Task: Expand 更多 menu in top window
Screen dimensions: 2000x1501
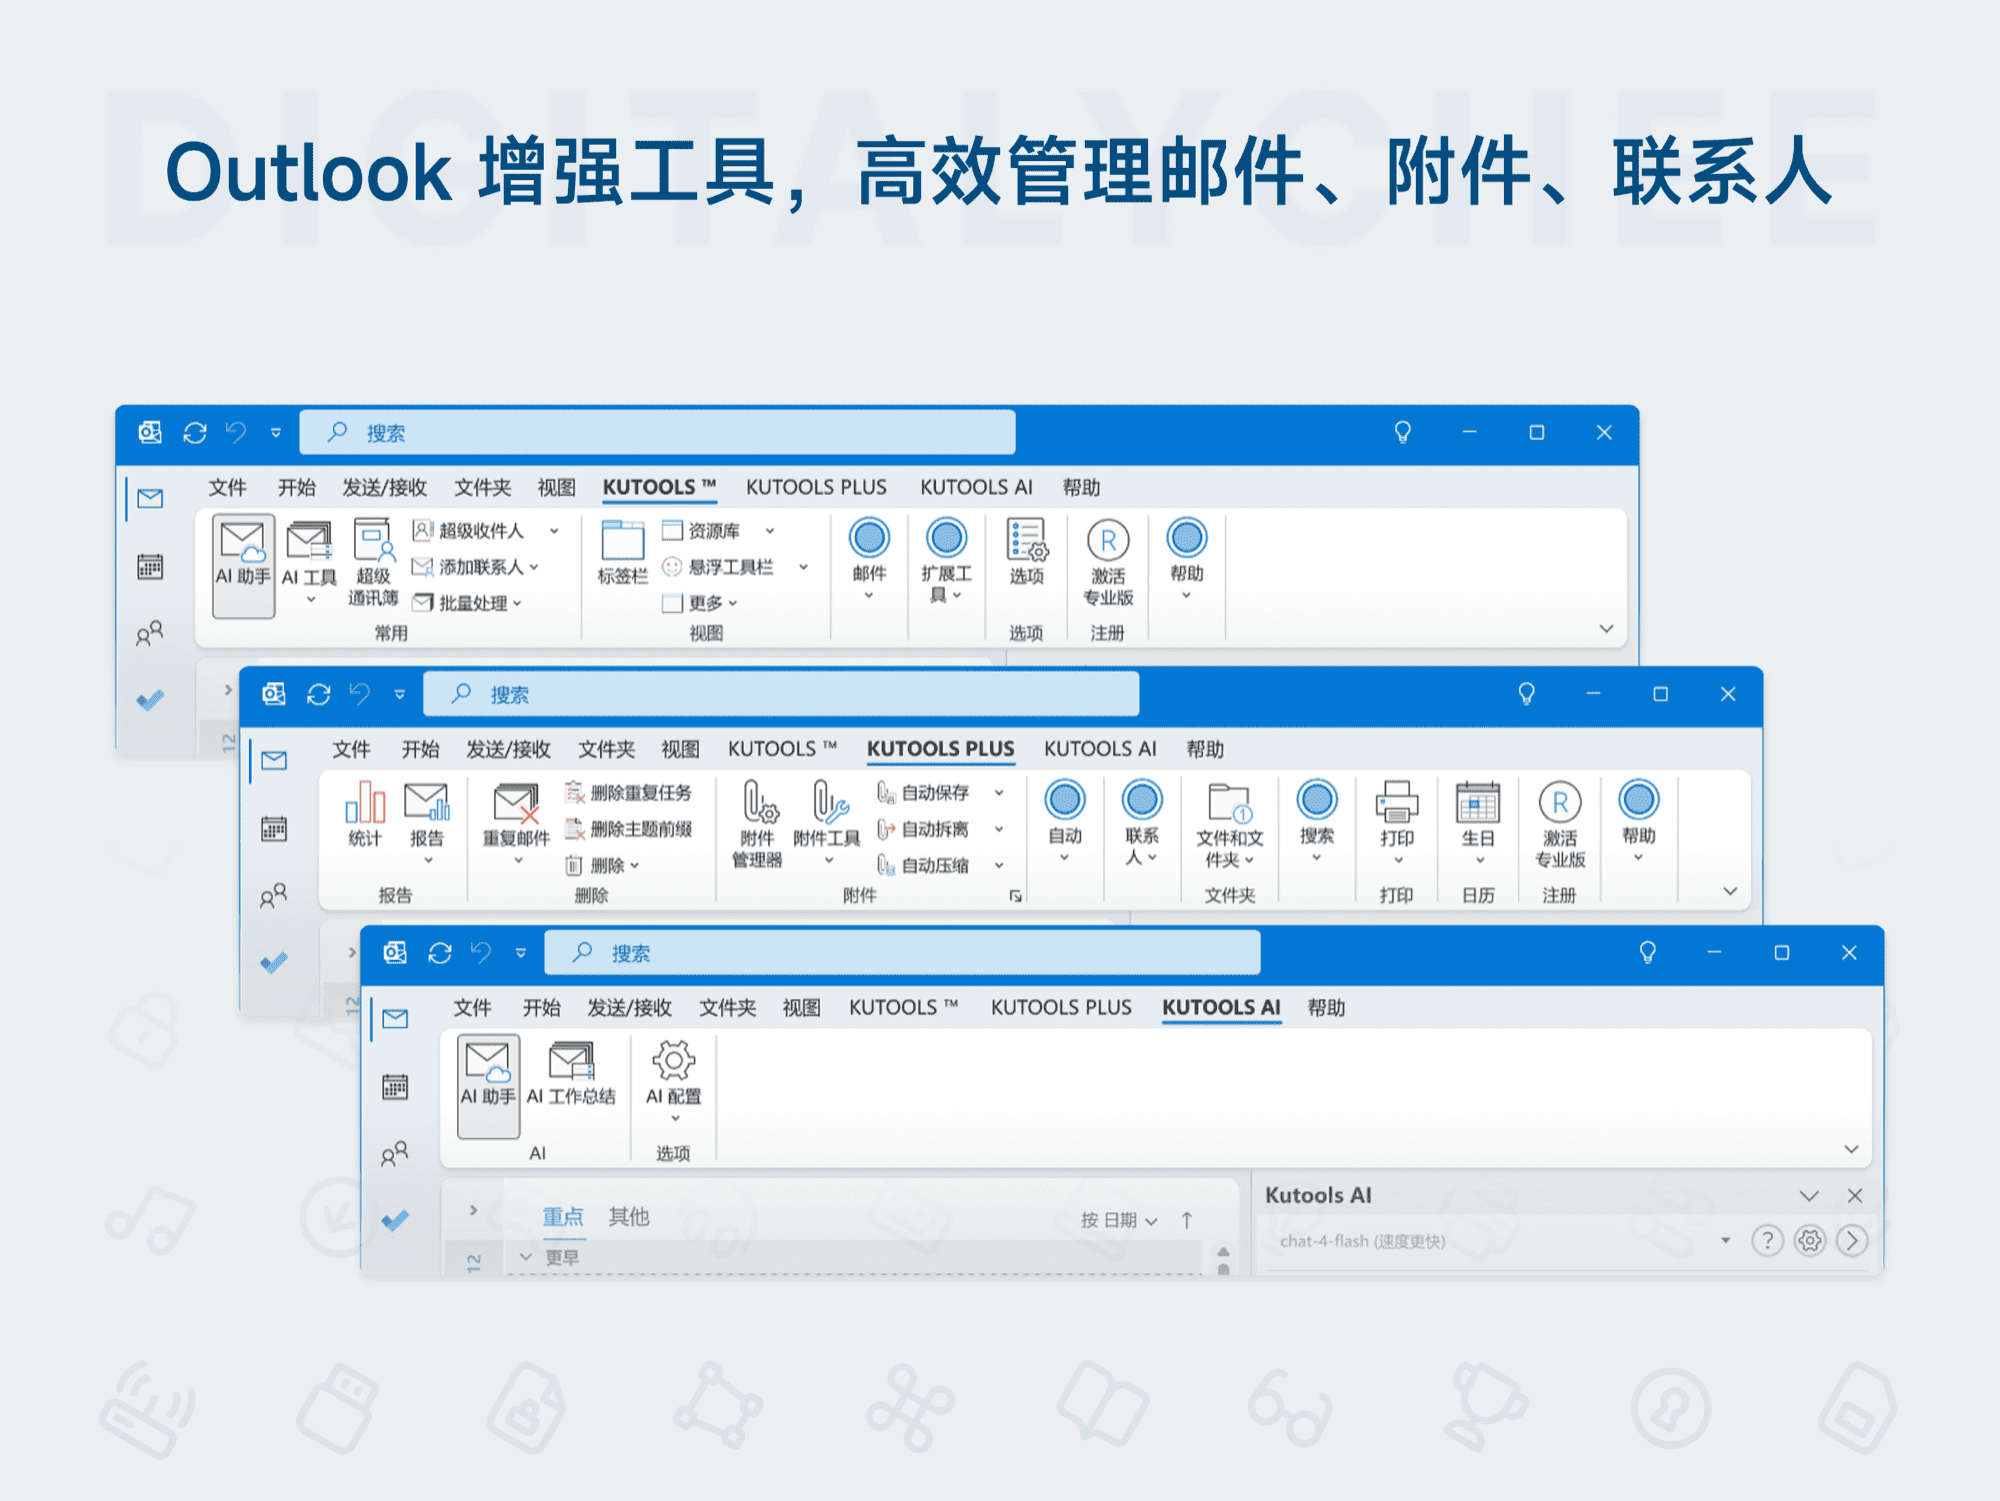Action: 700,603
